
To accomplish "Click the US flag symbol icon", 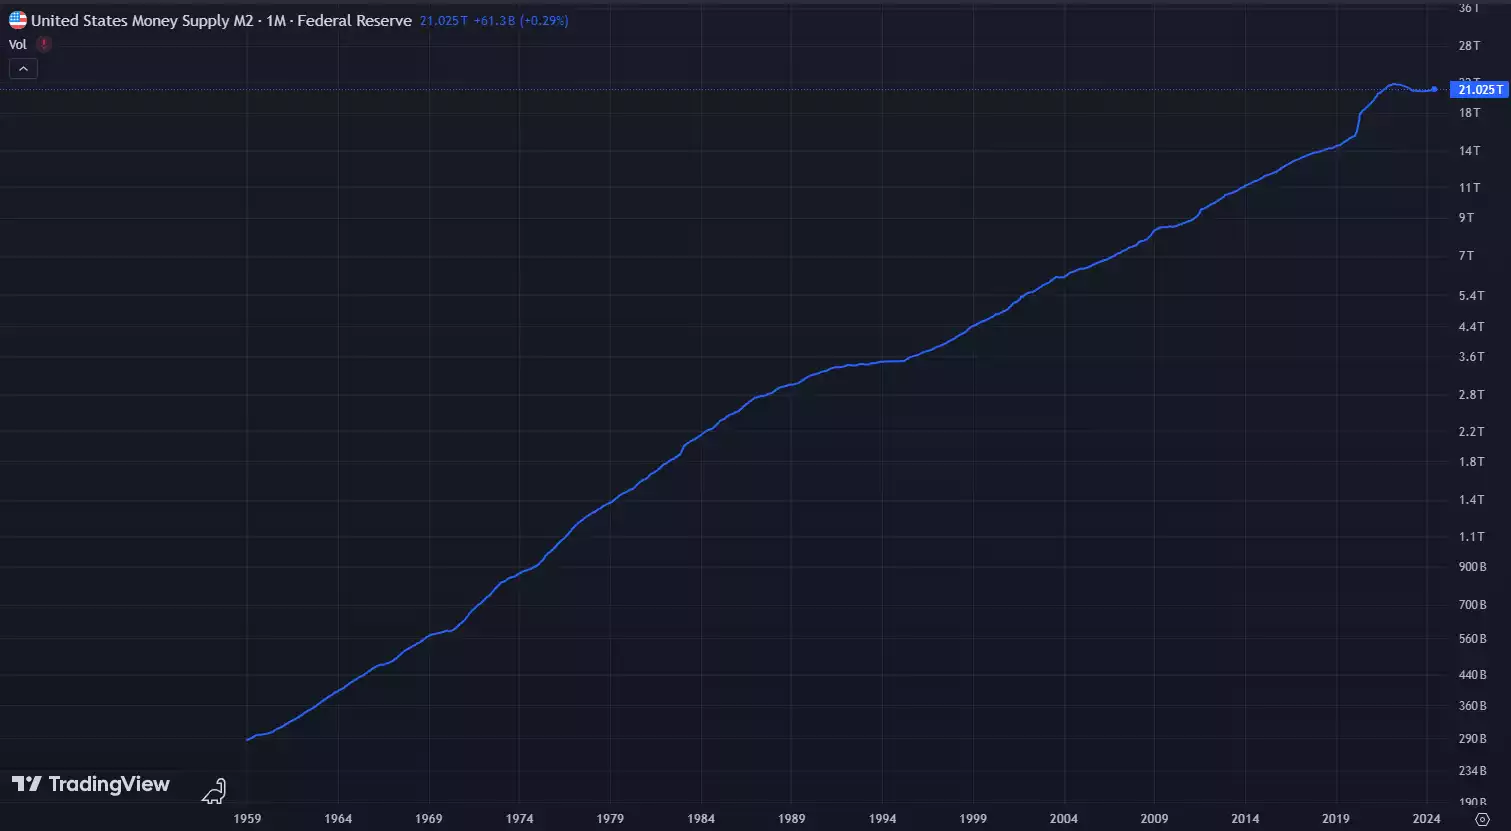I will click(16, 20).
